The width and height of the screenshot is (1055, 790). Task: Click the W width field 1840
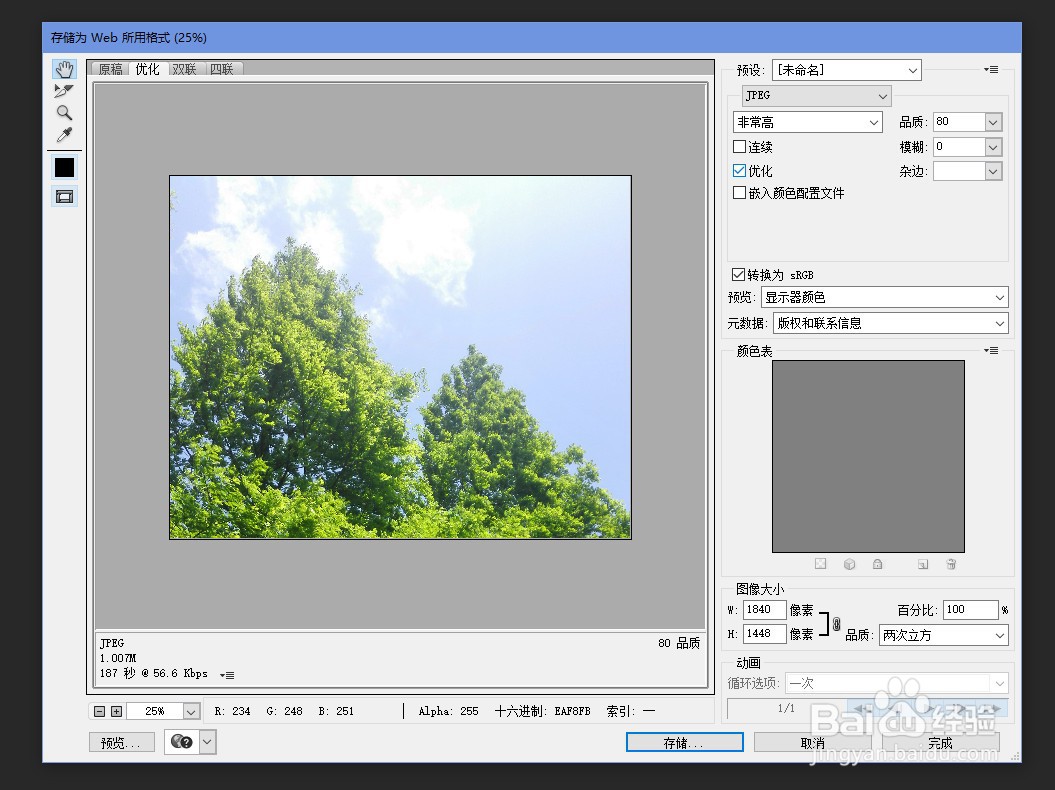(764, 610)
